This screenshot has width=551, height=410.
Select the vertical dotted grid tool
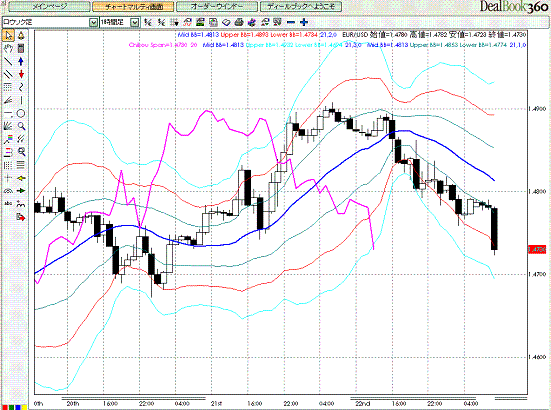(8, 165)
